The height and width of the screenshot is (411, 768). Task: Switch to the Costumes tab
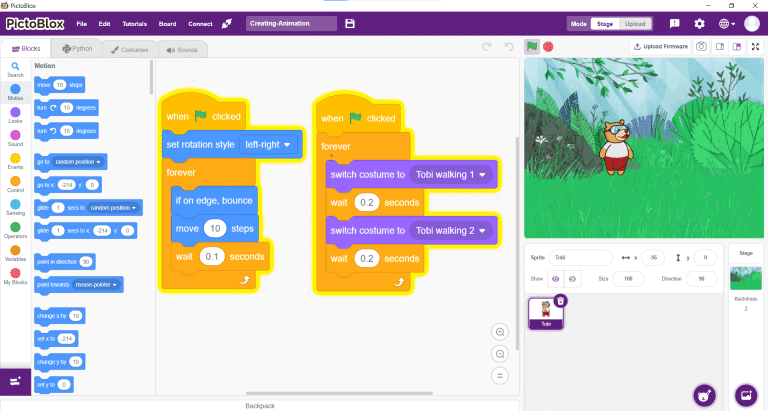130,50
